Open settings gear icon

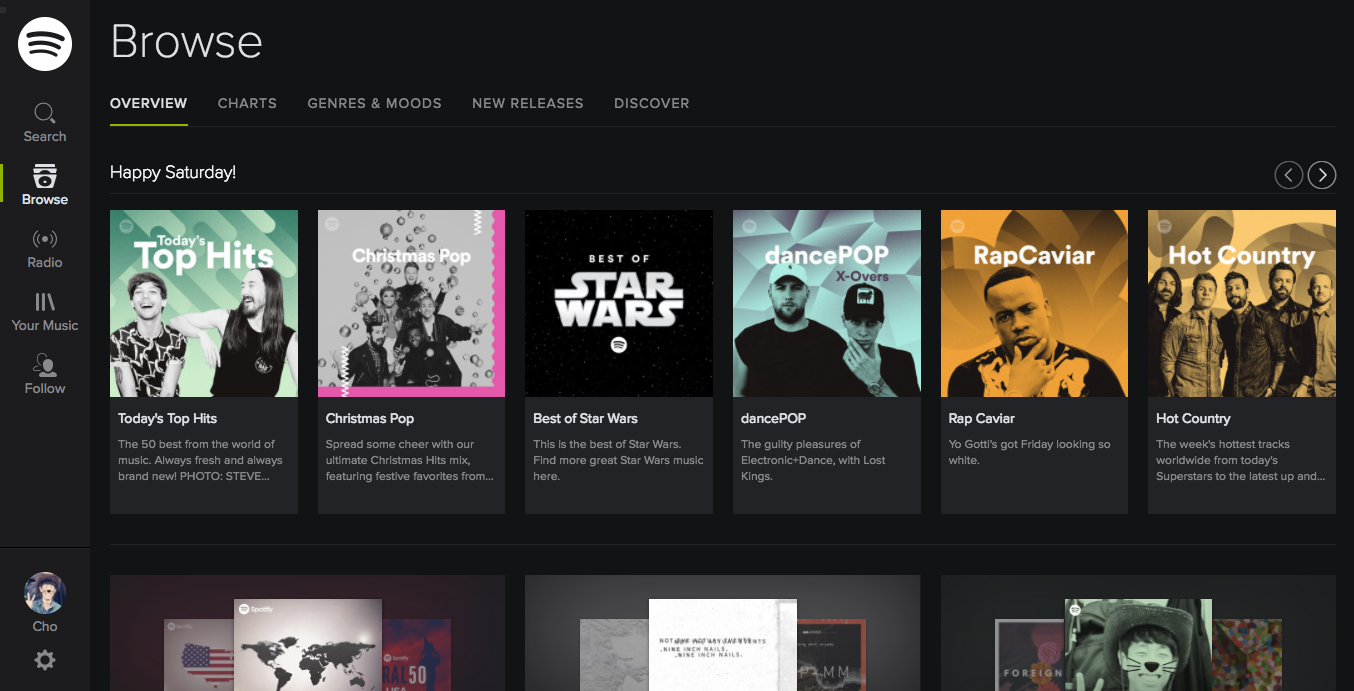pyautogui.click(x=45, y=660)
